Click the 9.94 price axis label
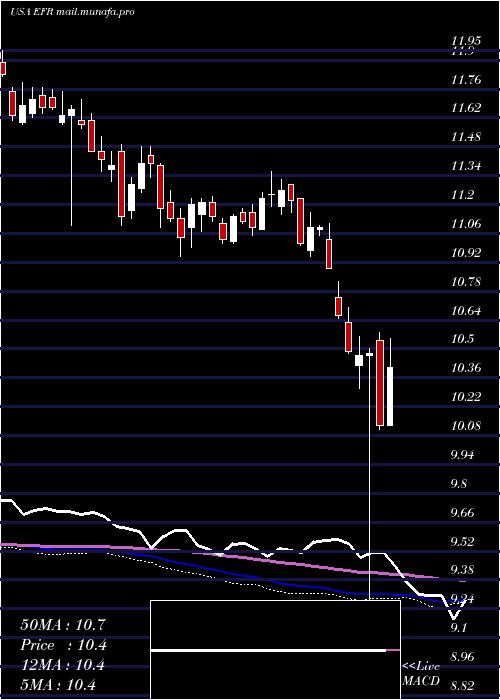Image resolution: width=500 pixels, height=700 pixels. 463,454
